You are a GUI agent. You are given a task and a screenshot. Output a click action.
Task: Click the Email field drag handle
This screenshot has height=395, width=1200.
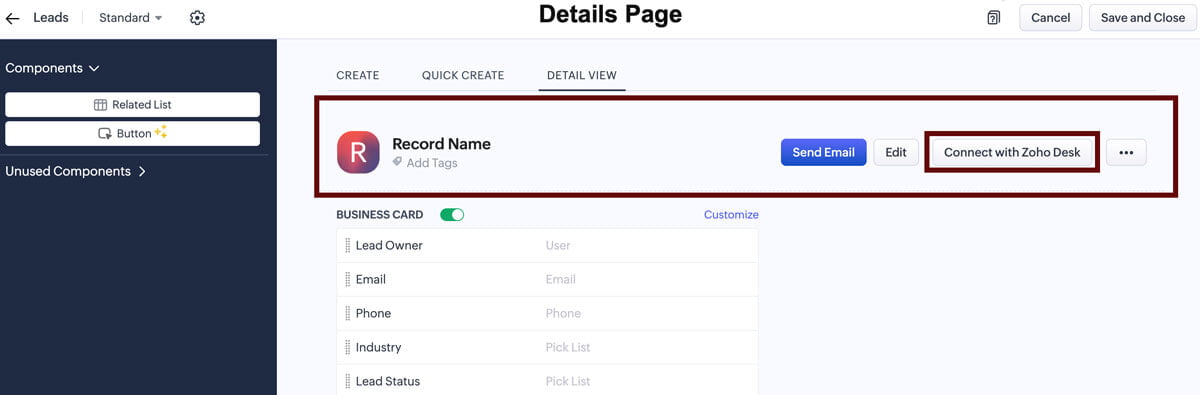tap(347, 280)
